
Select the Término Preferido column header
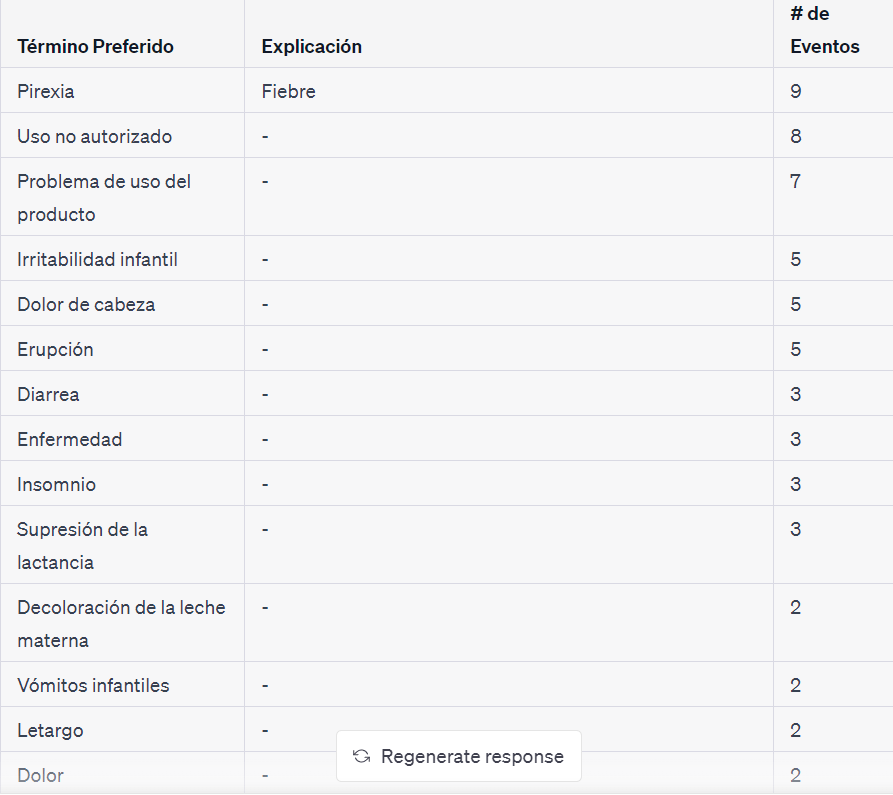pos(95,46)
